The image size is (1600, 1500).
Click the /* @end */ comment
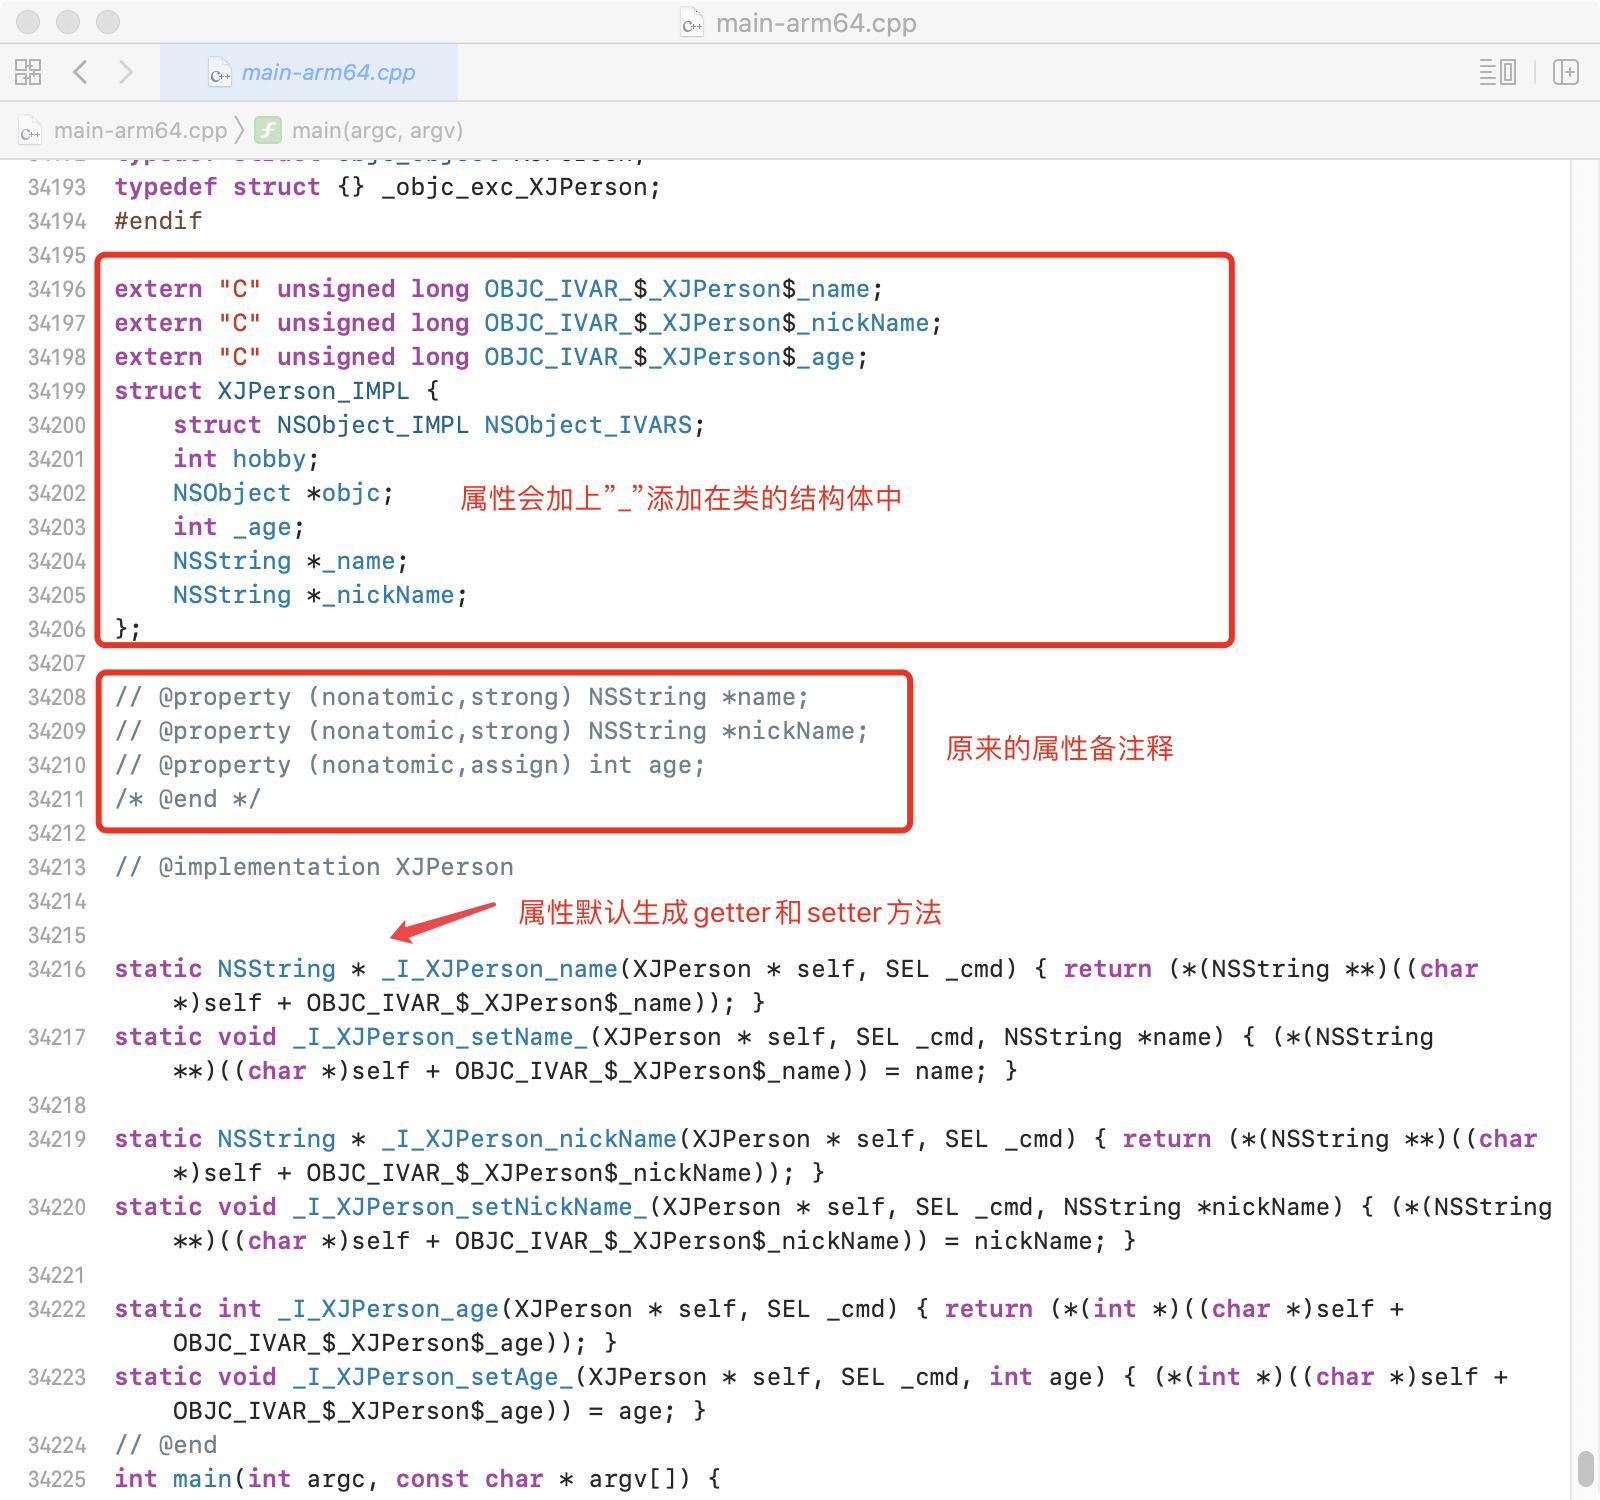coord(187,799)
